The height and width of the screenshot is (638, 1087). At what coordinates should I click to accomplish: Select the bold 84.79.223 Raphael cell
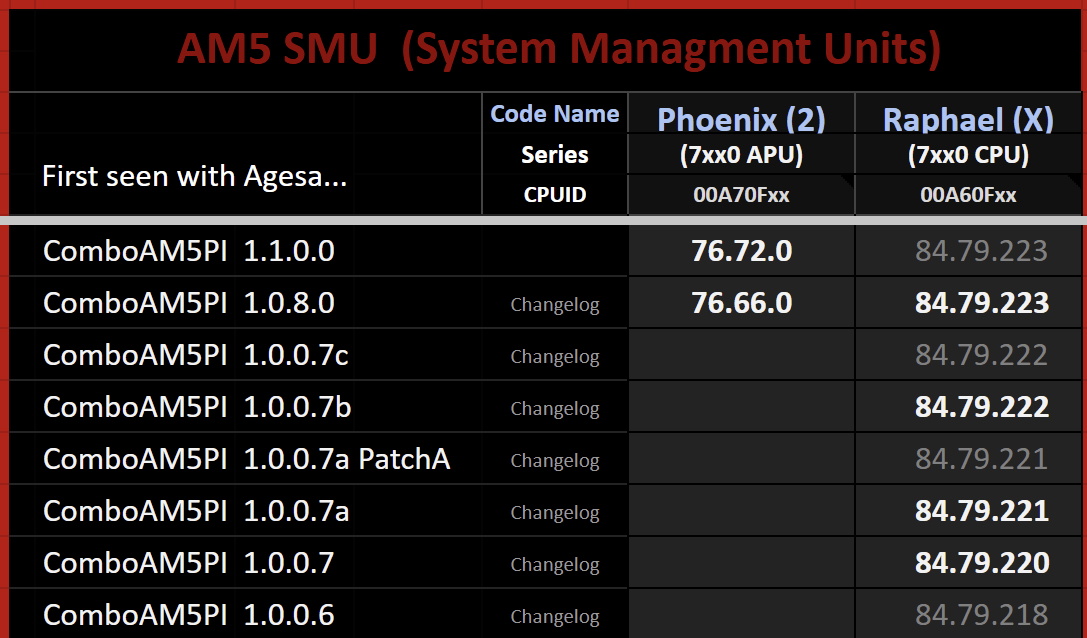point(968,303)
